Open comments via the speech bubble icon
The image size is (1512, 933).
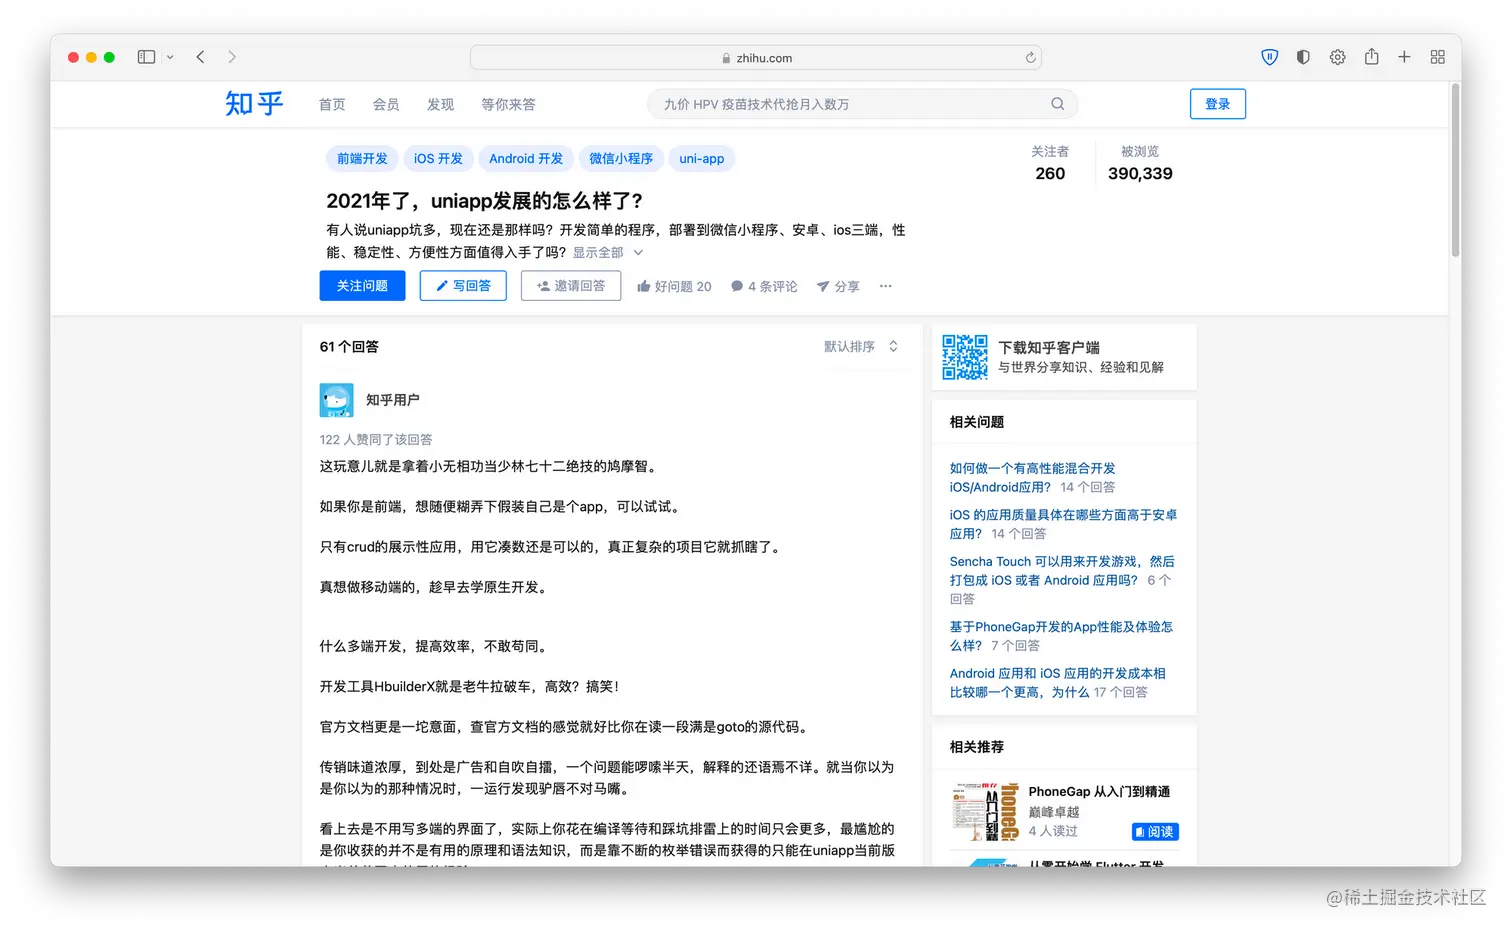coord(737,286)
